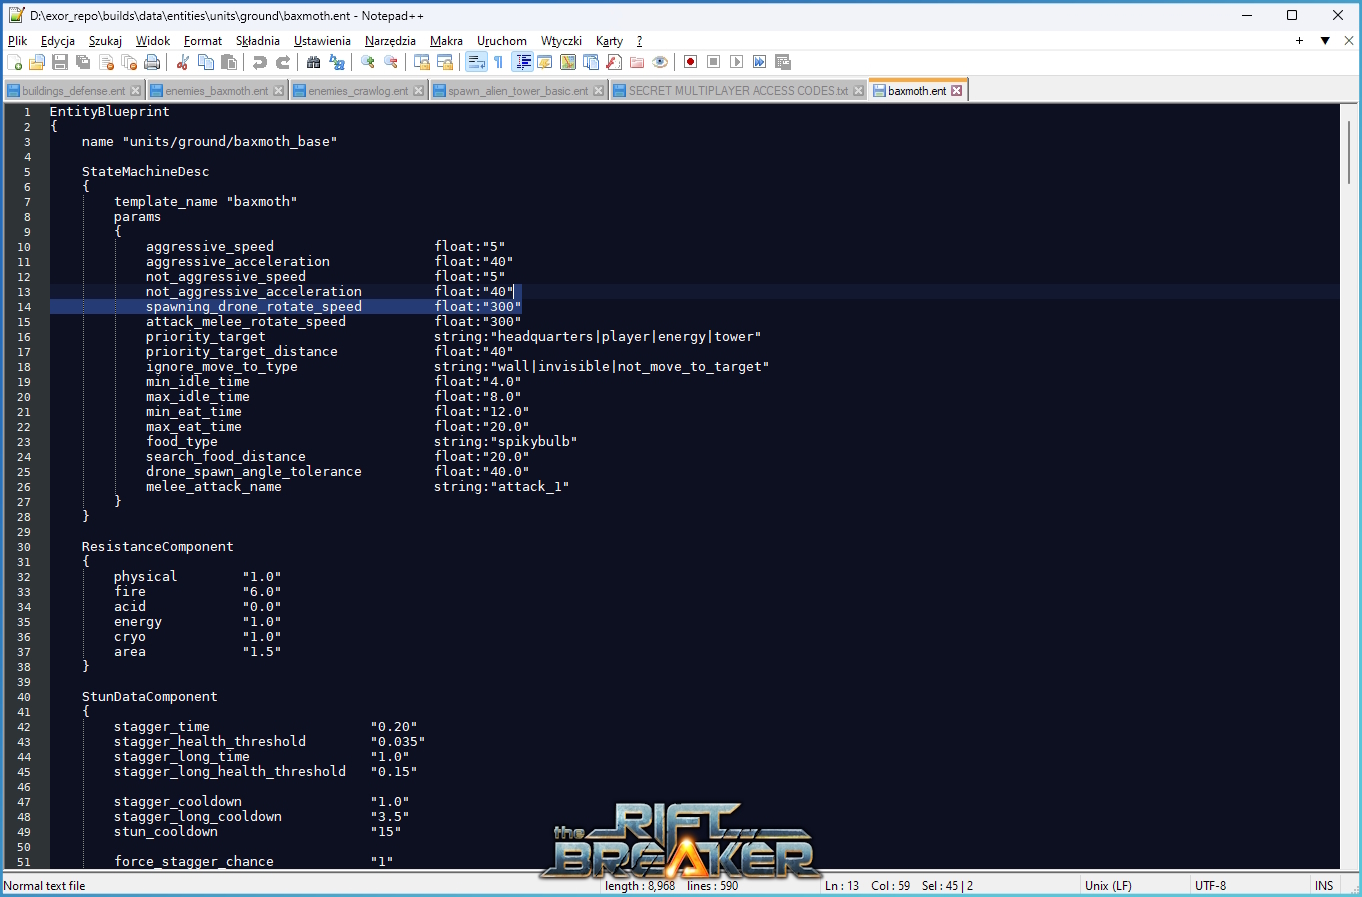Start macro recording with red circle
1362x897 pixels.
coord(690,62)
